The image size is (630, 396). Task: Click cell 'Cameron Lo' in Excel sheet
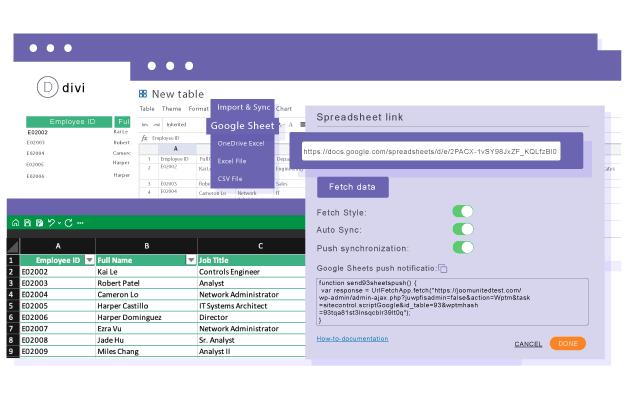pyautogui.click(x=146, y=294)
